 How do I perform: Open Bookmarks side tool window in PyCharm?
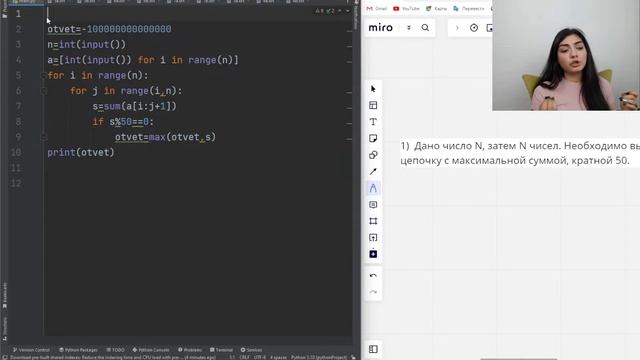4,296
